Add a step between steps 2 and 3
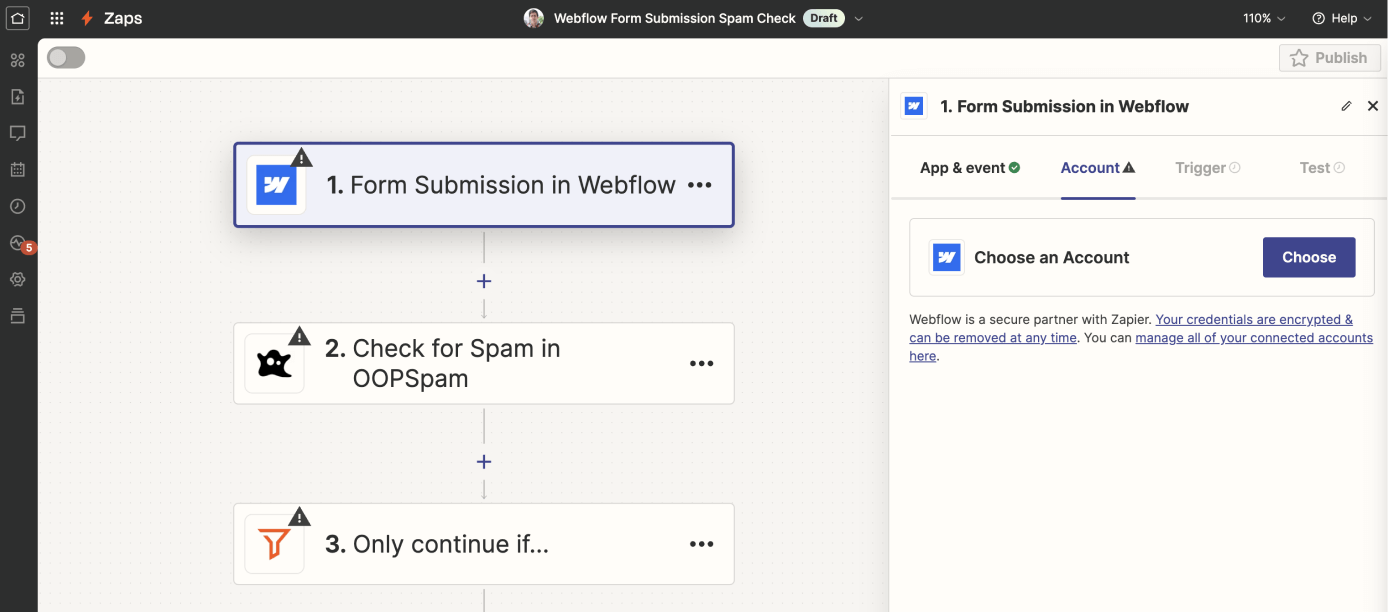Screen dimensions: 1388x612 (484, 462)
